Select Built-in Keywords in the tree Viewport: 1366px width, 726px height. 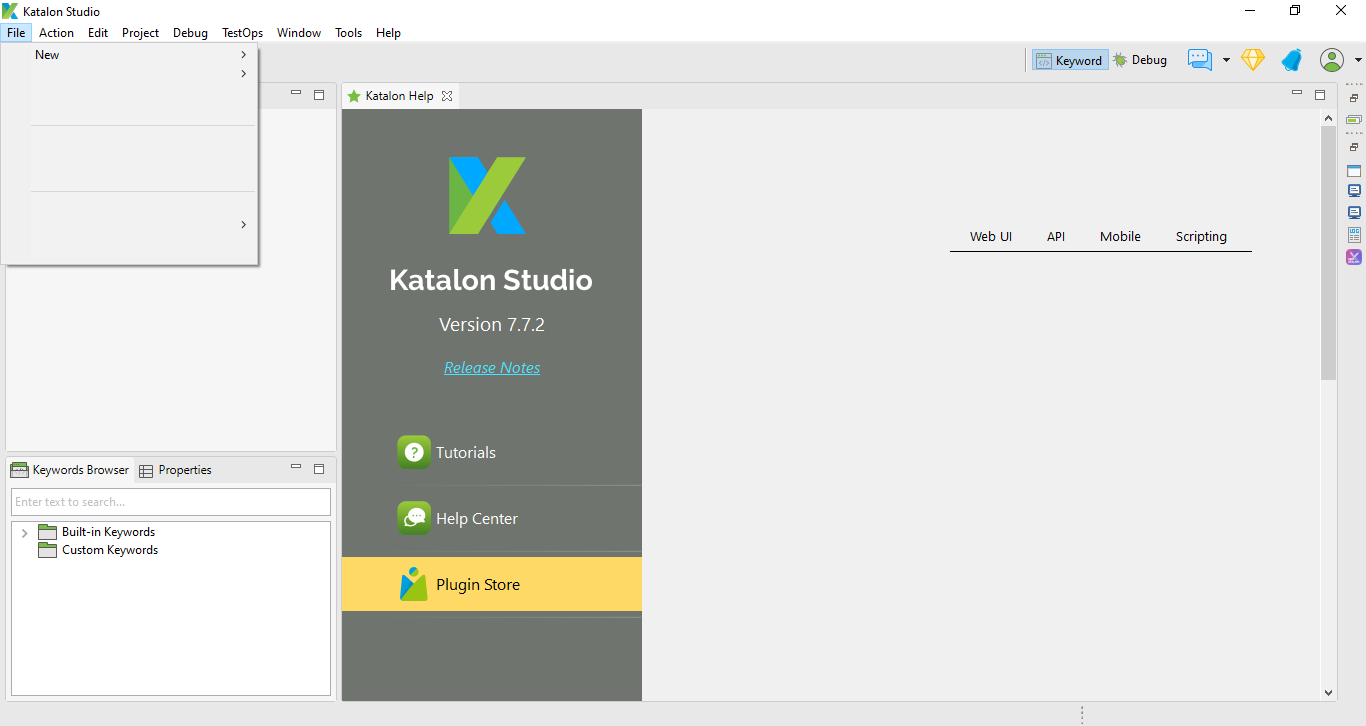(x=108, y=532)
